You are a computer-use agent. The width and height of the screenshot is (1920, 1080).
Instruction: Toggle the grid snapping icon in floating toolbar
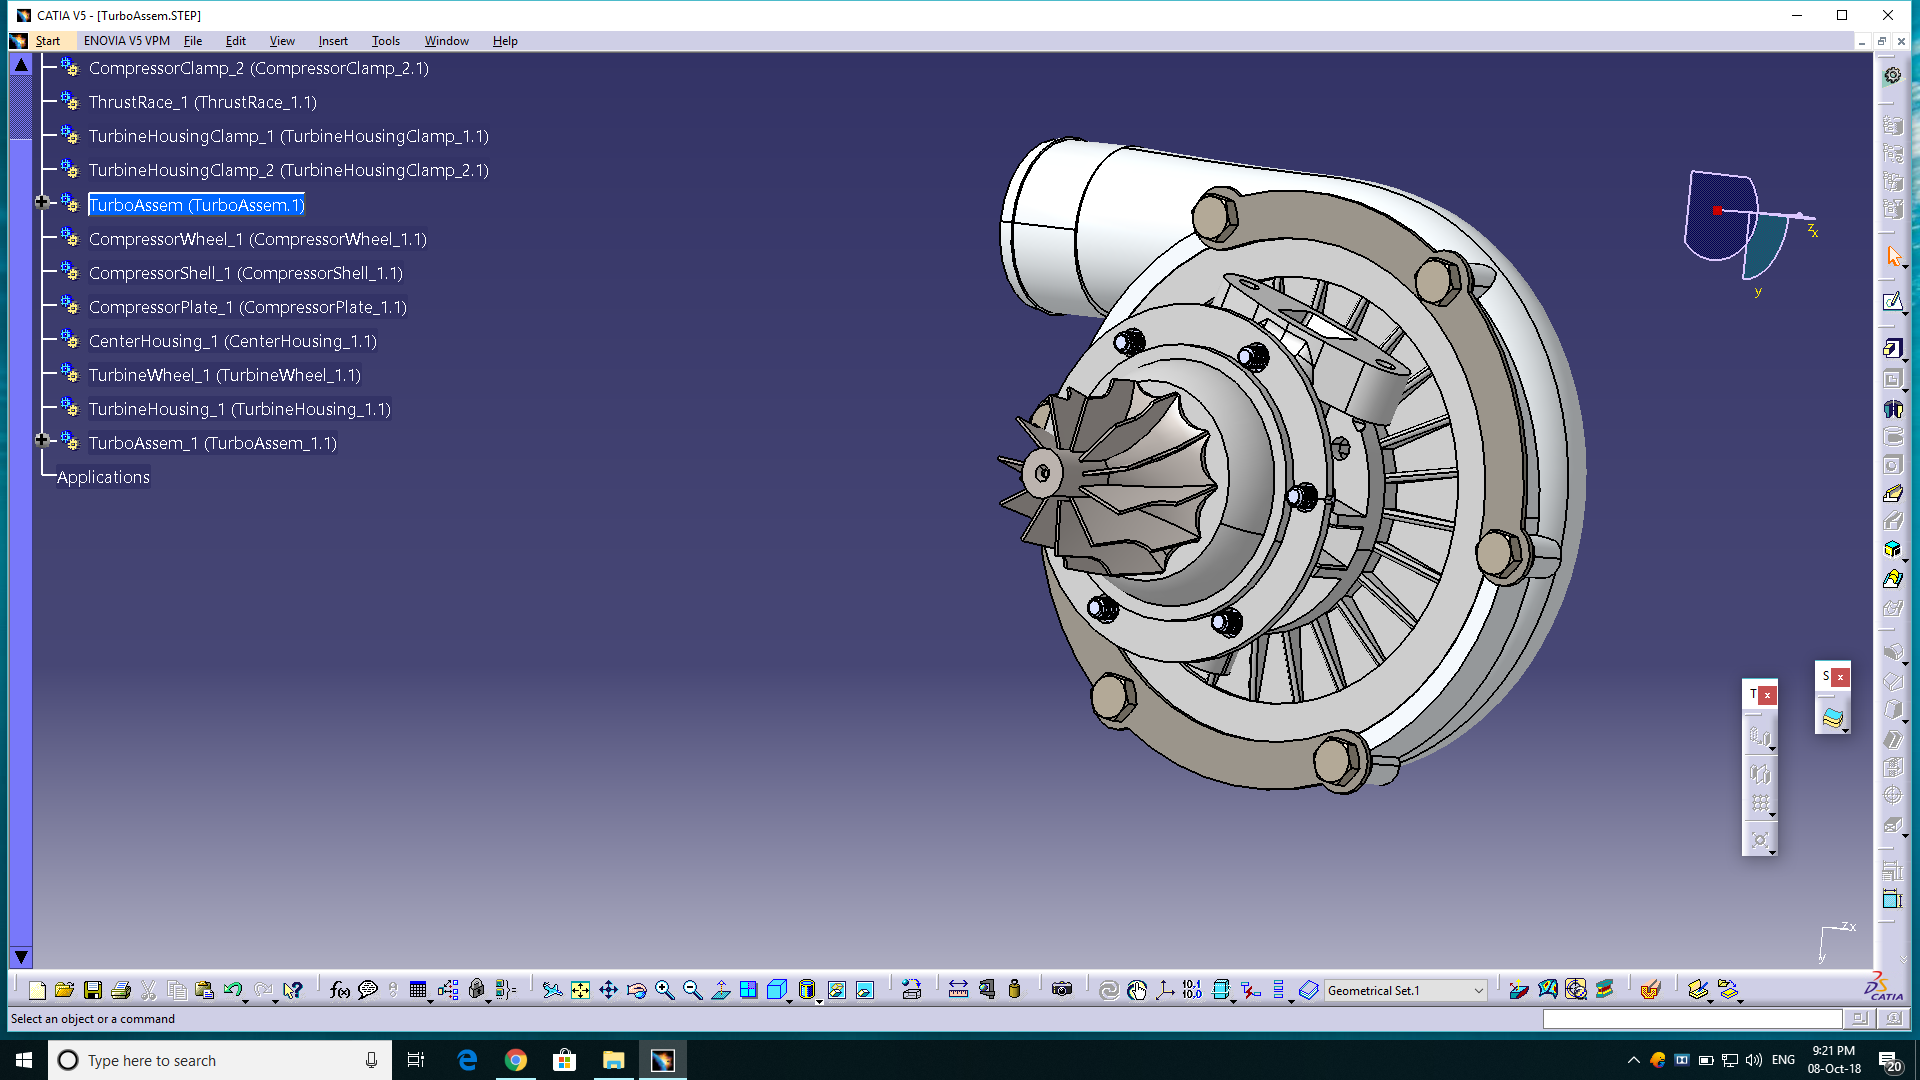pyautogui.click(x=1760, y=803)
